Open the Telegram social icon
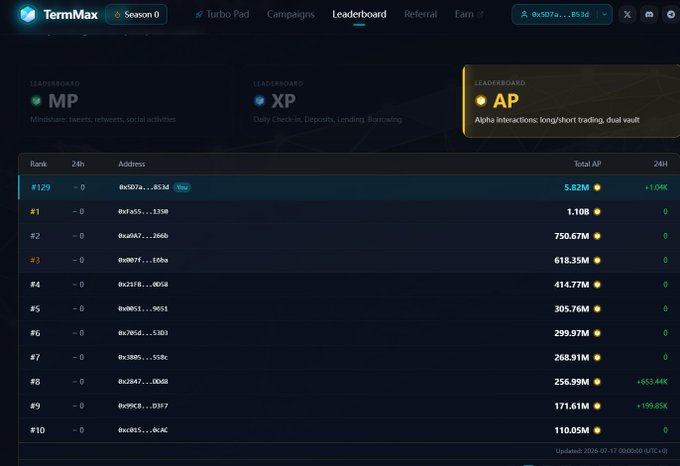This screenshot has width=680, height=466. (671, 14)
